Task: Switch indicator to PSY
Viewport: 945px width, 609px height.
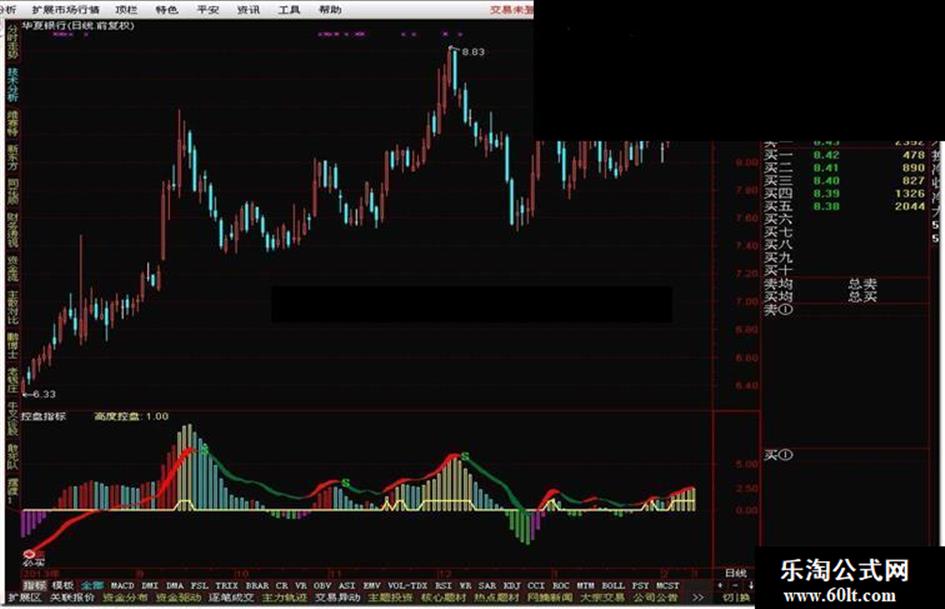Action: [x=640, y=585]
